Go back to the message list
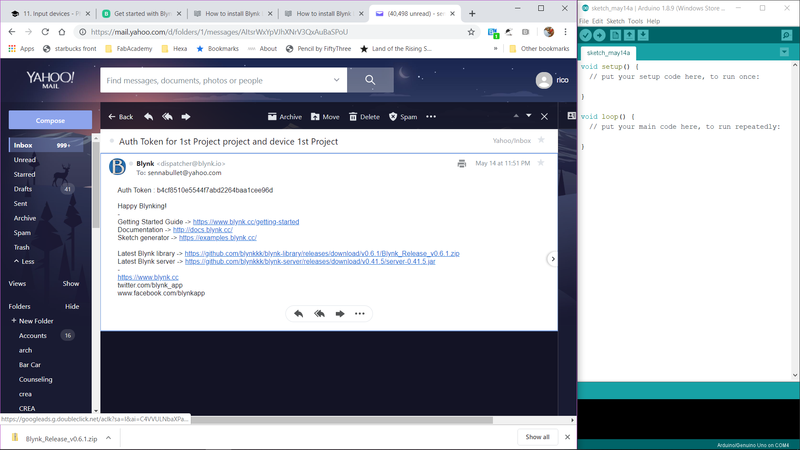Viewport: 800px width, 450px height. (120, 117)
